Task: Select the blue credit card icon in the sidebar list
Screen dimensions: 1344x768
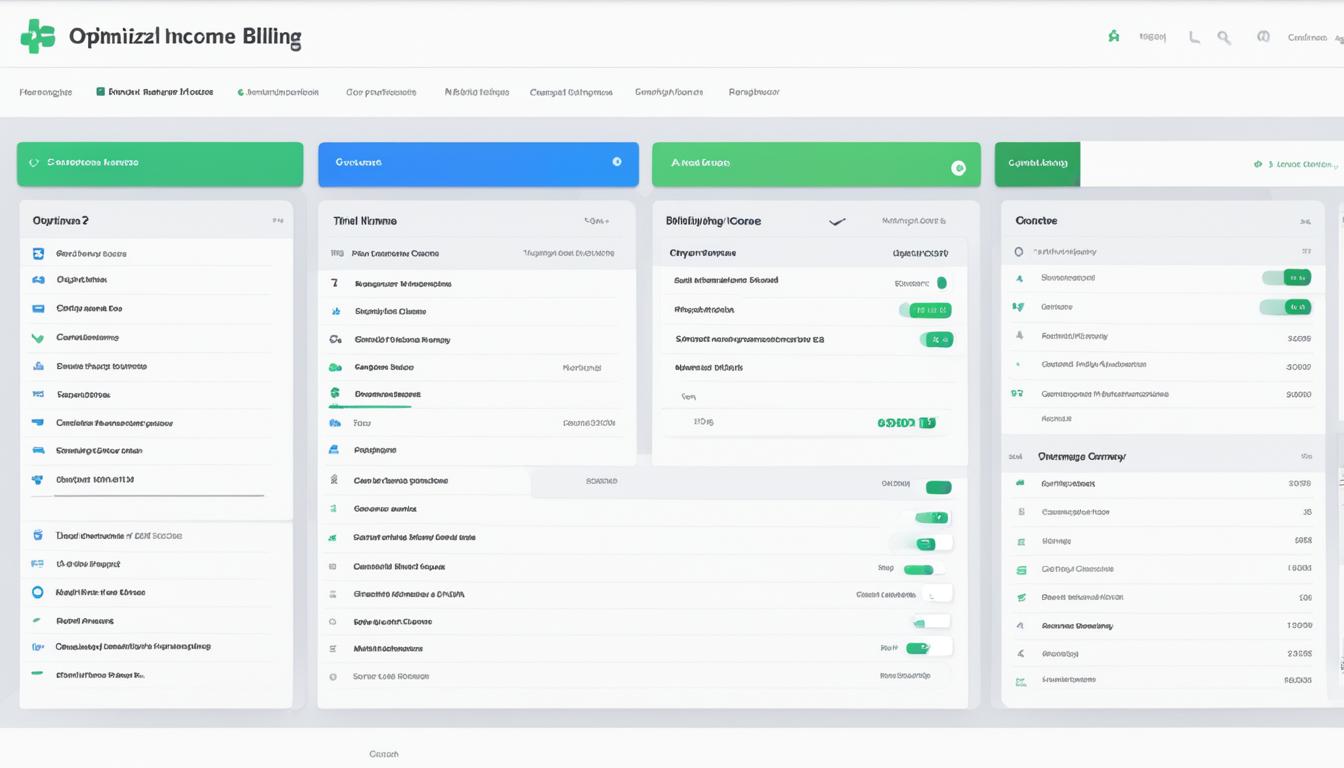Action: [38, 308]
